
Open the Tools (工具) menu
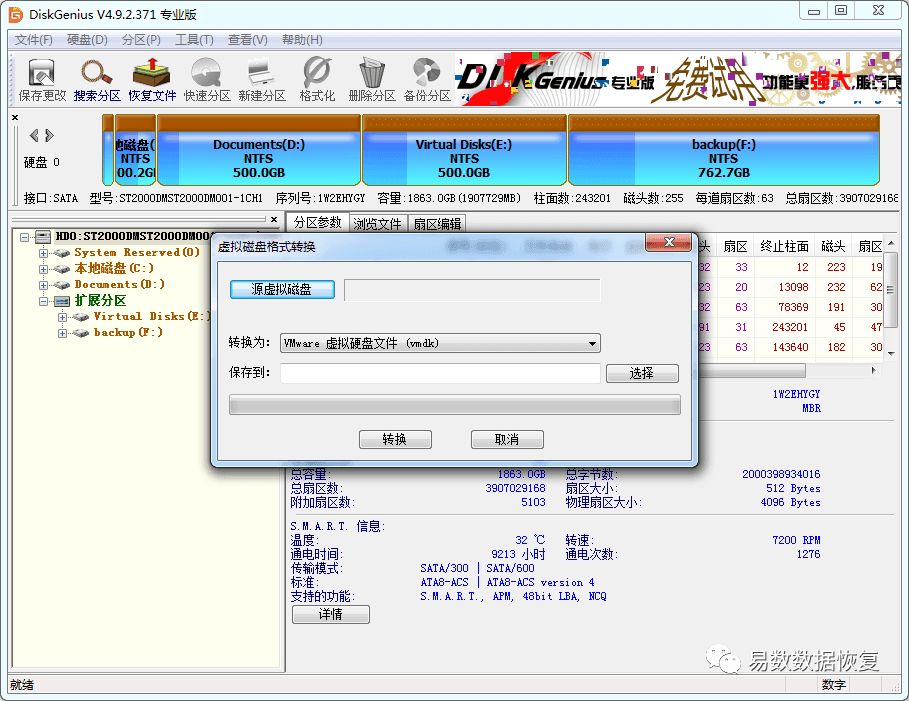[194, 40]
